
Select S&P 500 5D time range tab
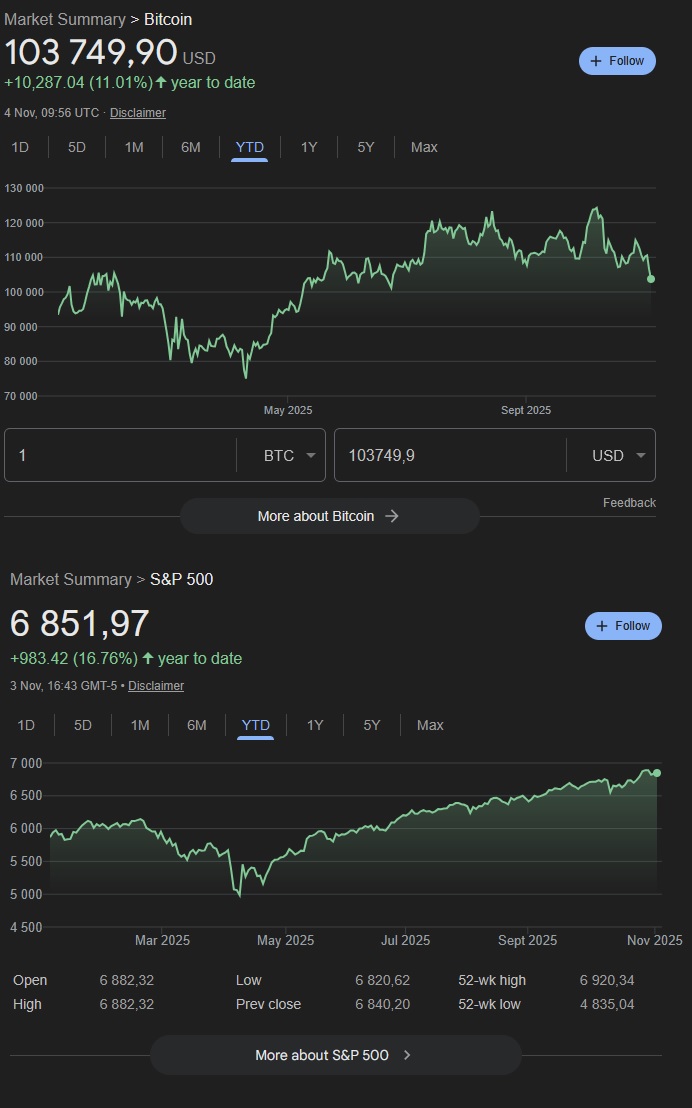click(x=83, y=725)
